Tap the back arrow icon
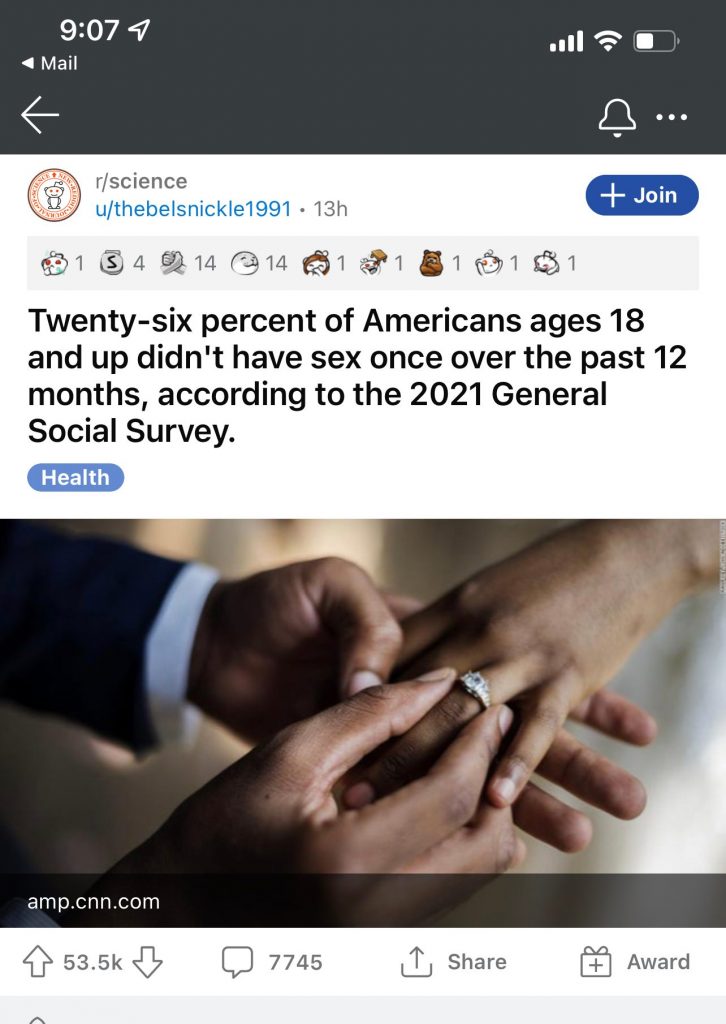 (x=40, y=116)
